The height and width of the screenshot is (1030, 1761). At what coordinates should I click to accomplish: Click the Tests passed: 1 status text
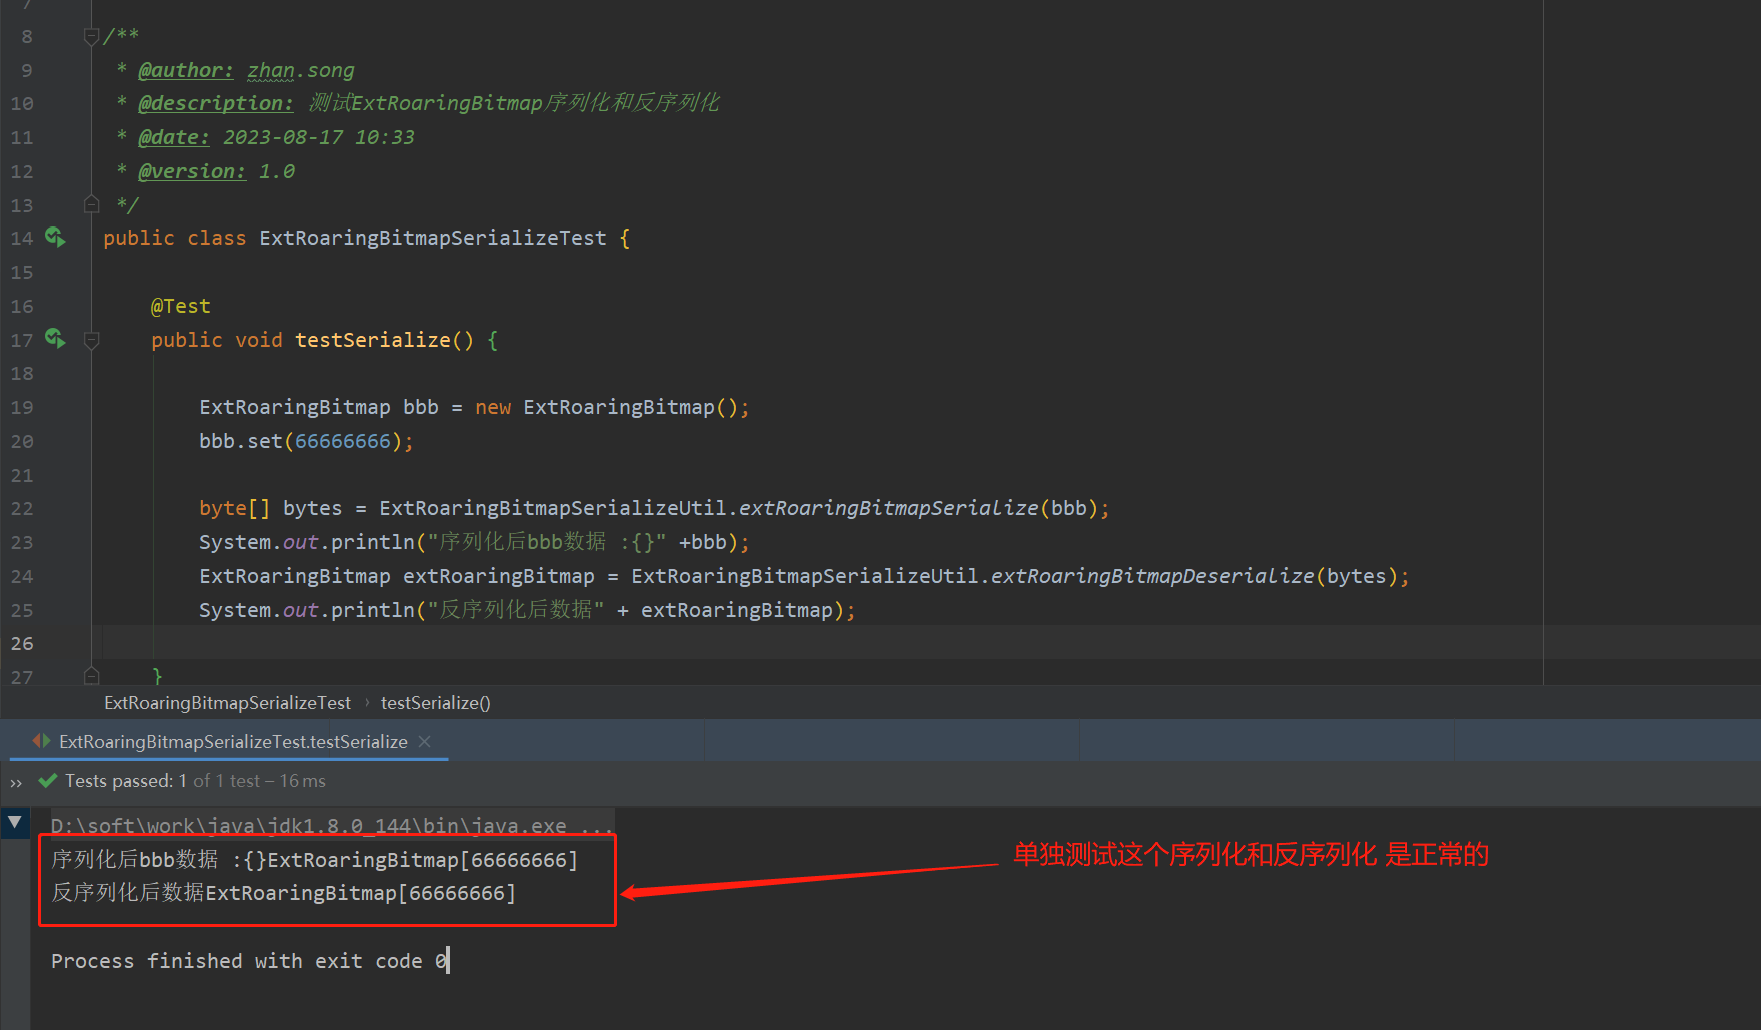click(126, 781)
